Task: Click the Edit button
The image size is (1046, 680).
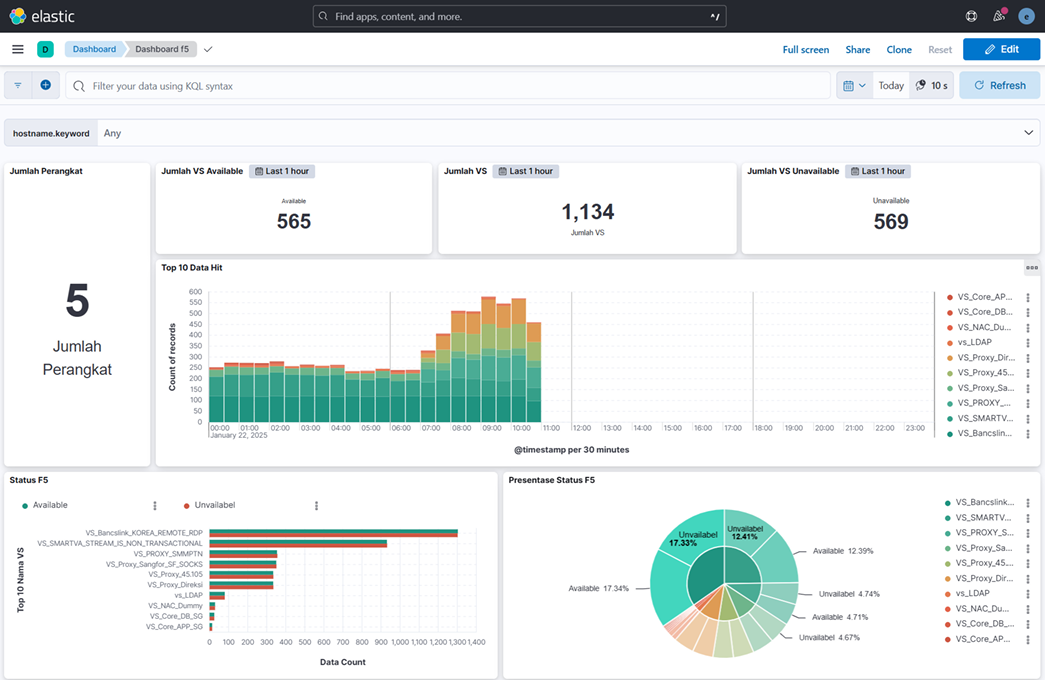Action: (1001, 49)
